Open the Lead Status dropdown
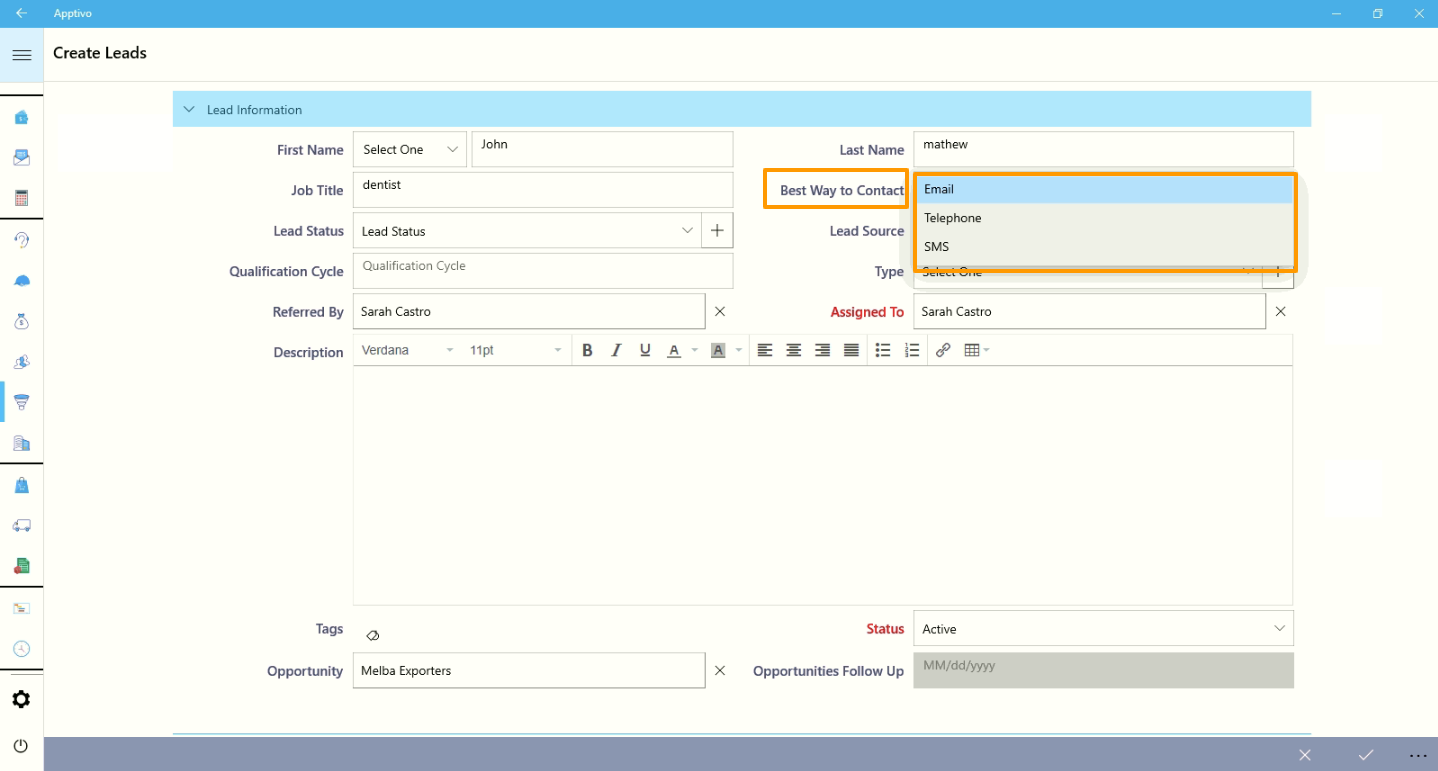 click(x=527, y=231)
